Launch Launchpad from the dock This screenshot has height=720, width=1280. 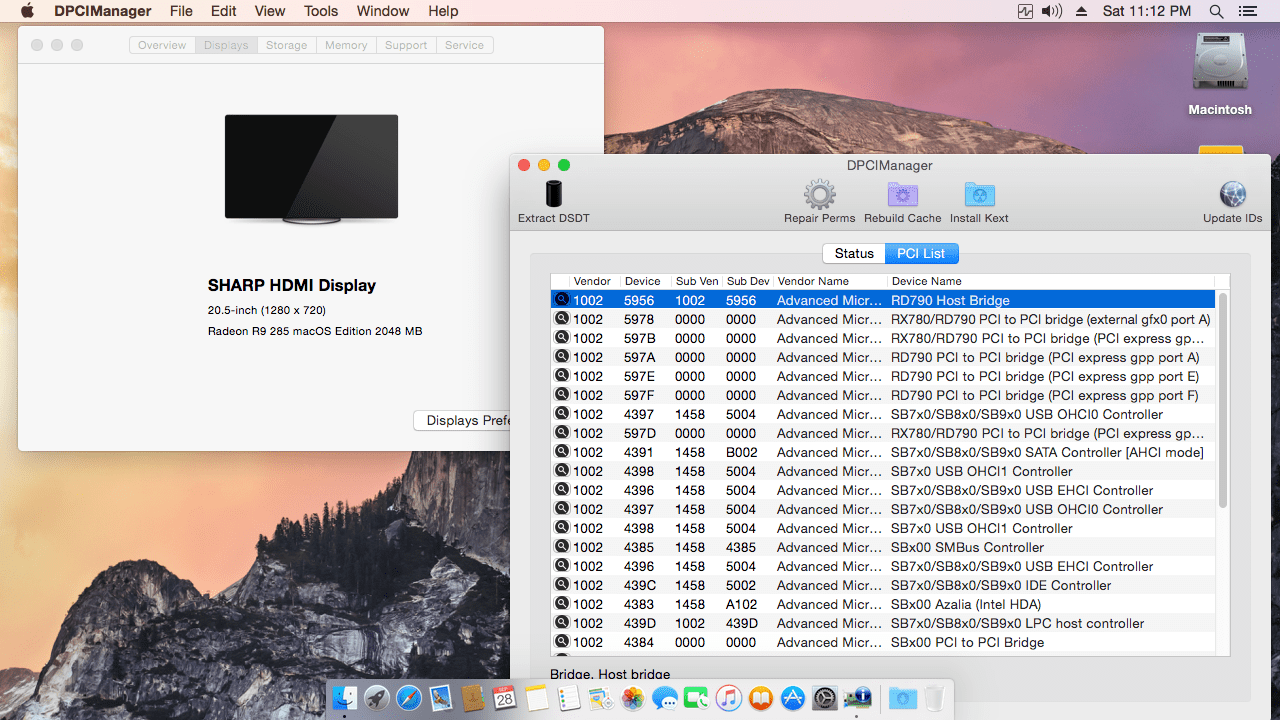pyautogui.click(x=377, y=698)
